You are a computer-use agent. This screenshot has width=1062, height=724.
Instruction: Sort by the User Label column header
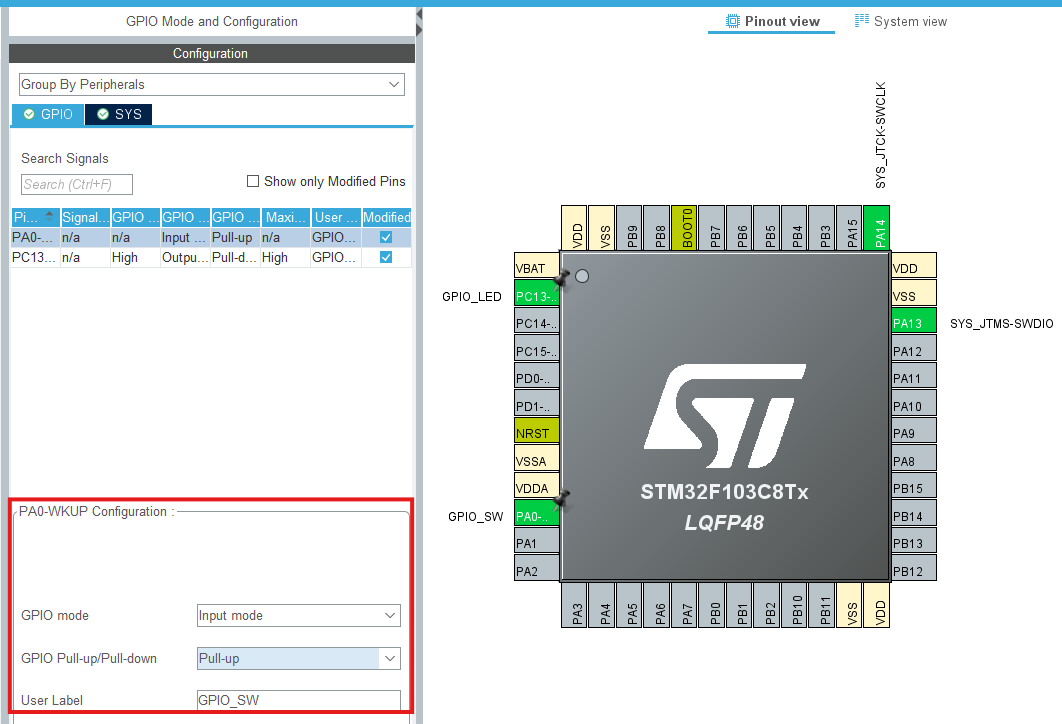tap(336, 217)
